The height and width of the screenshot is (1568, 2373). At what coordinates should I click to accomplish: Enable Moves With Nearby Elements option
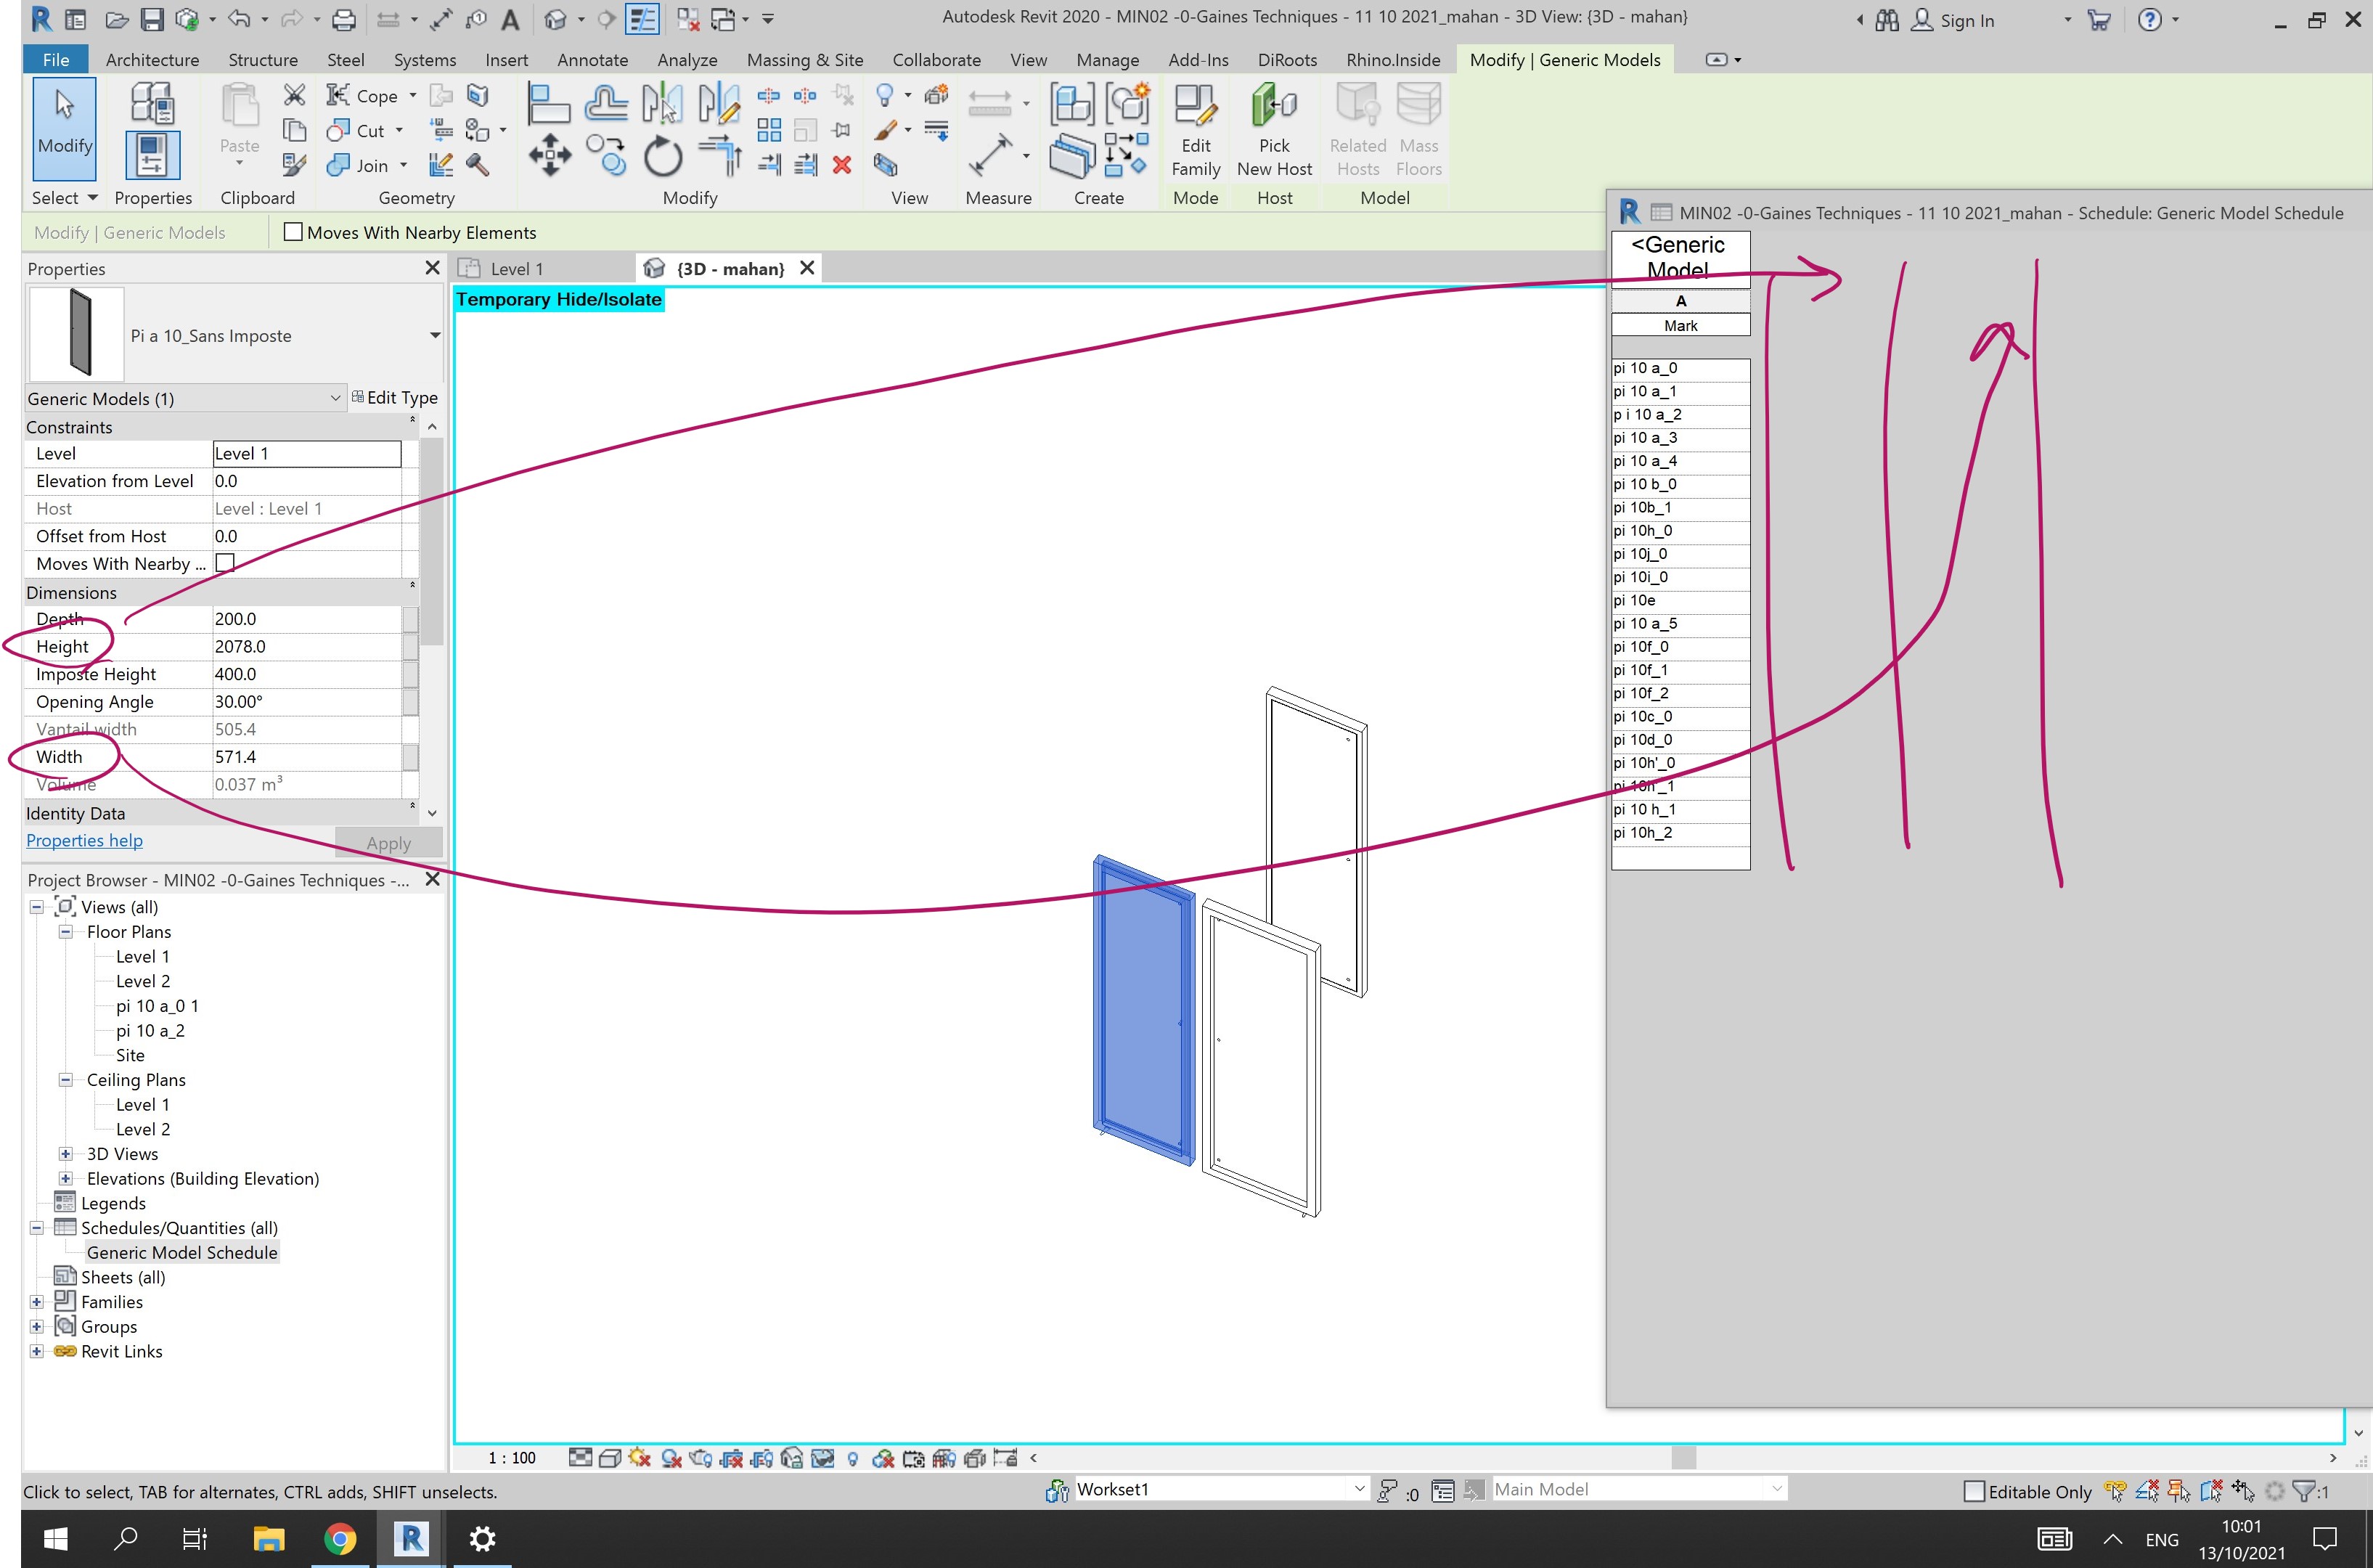click(292, 232)
